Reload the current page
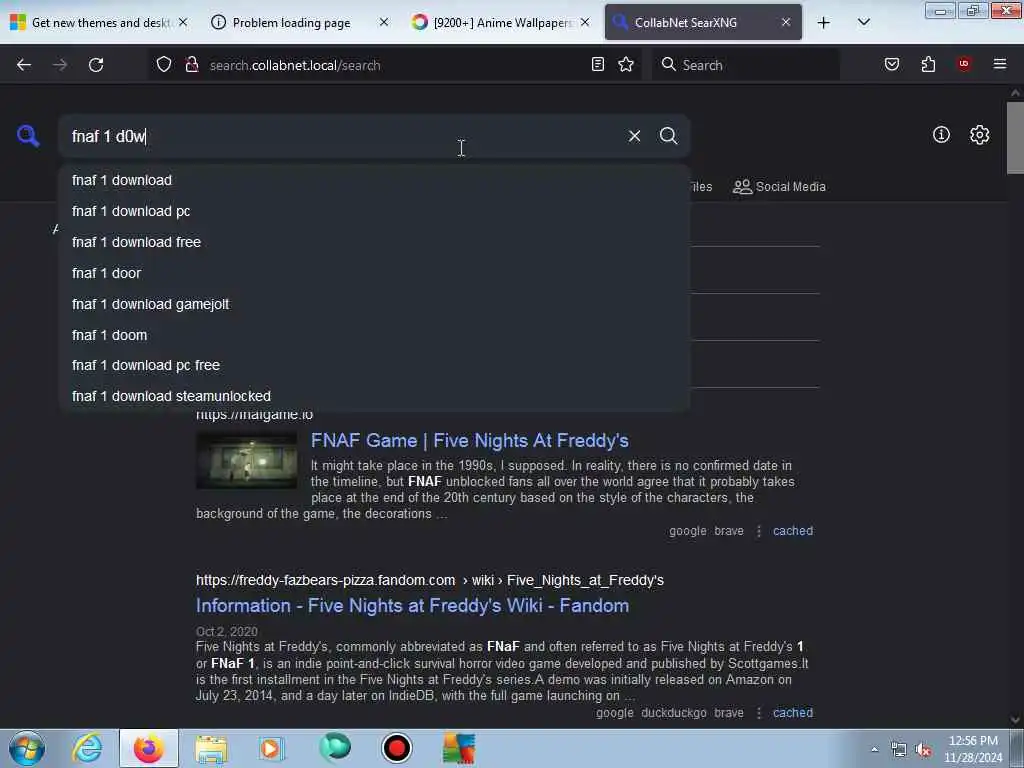Image resolution: width=1024 pixels, height=768 pixels. point(96,65)
